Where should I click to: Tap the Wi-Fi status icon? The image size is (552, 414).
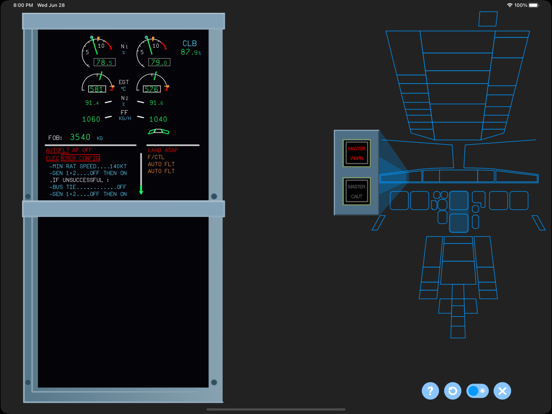[x=509, y=5]
